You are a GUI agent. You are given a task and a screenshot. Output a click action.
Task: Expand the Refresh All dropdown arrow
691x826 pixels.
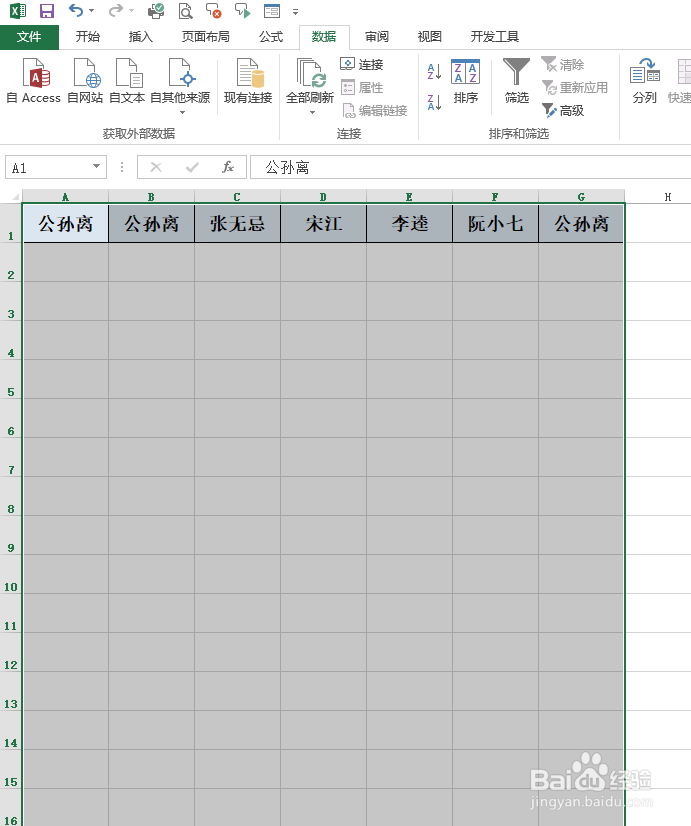pos(312,112)
